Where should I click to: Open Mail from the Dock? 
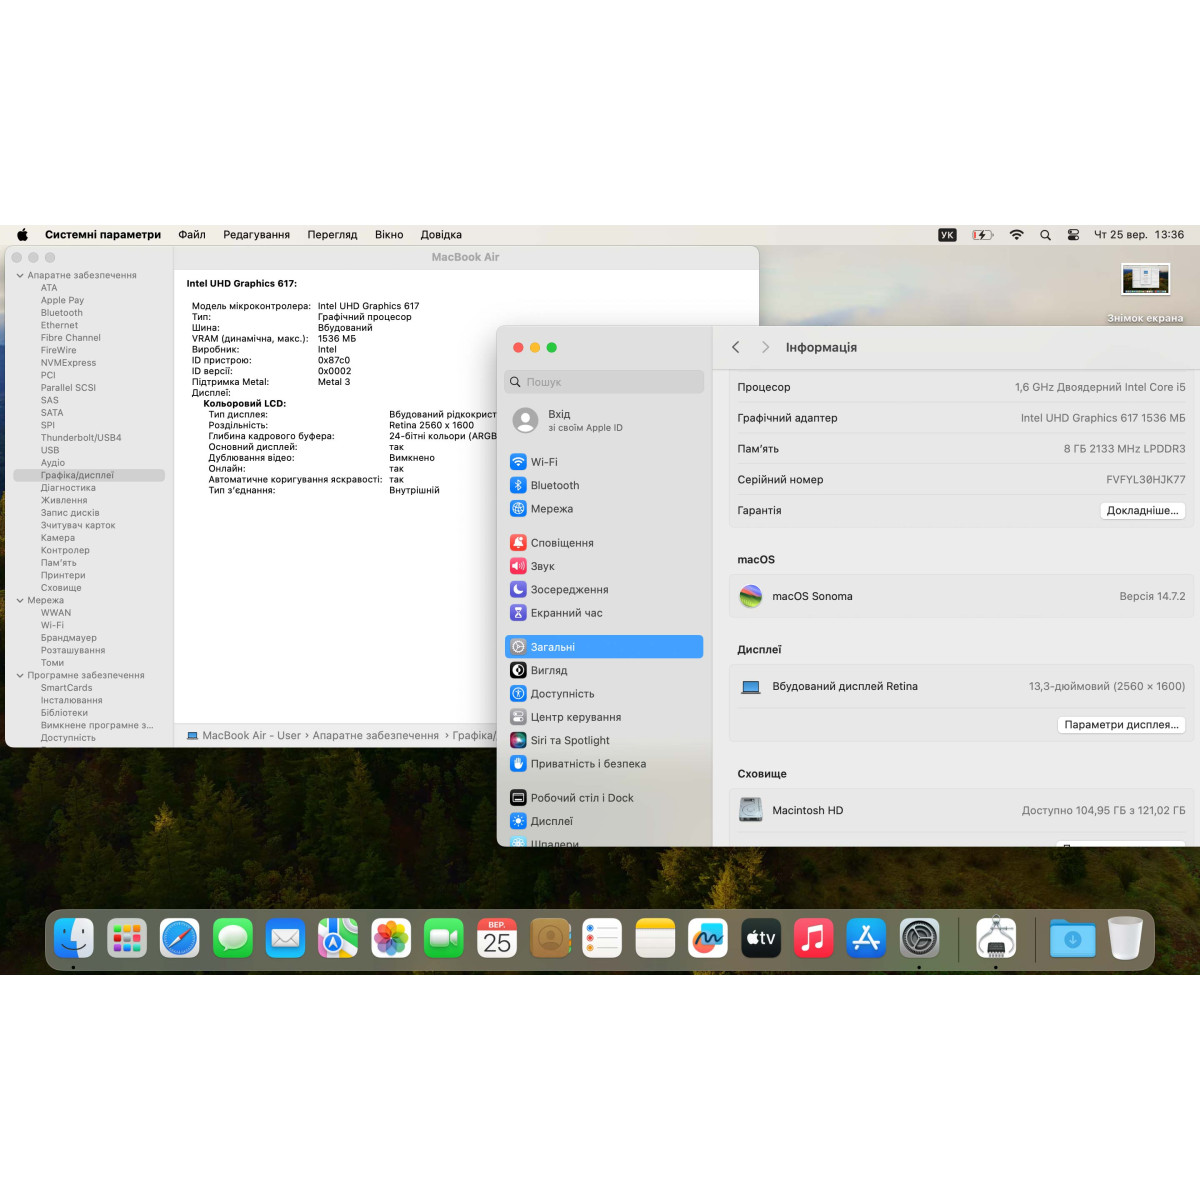pyautogui.click(x=285, y=938)
